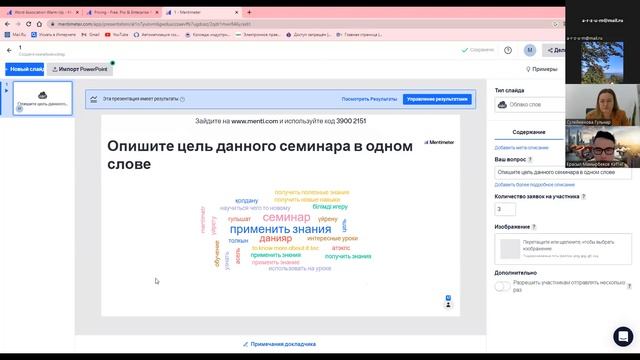Switch to the 'Содержание' tab
Screen dimensions: 640x360
(529, 132)
